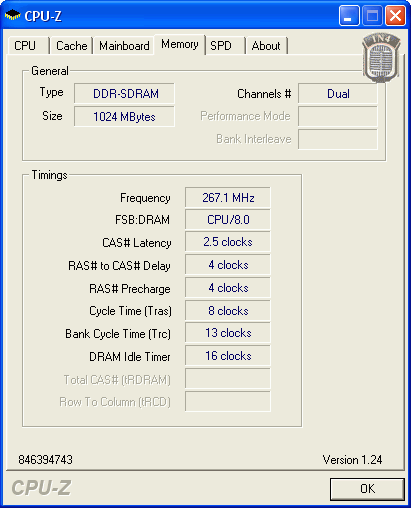This screenshot has width=411, height=508.
Task: Open the Cache tab
Action: point(71,46)
